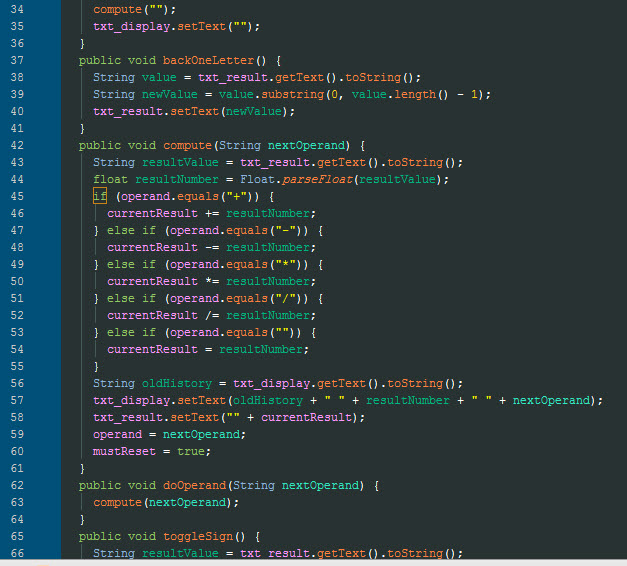The image size is (627, 566).
Task: Click line number 65 in the gutter
Action: (x=17, y=536)
